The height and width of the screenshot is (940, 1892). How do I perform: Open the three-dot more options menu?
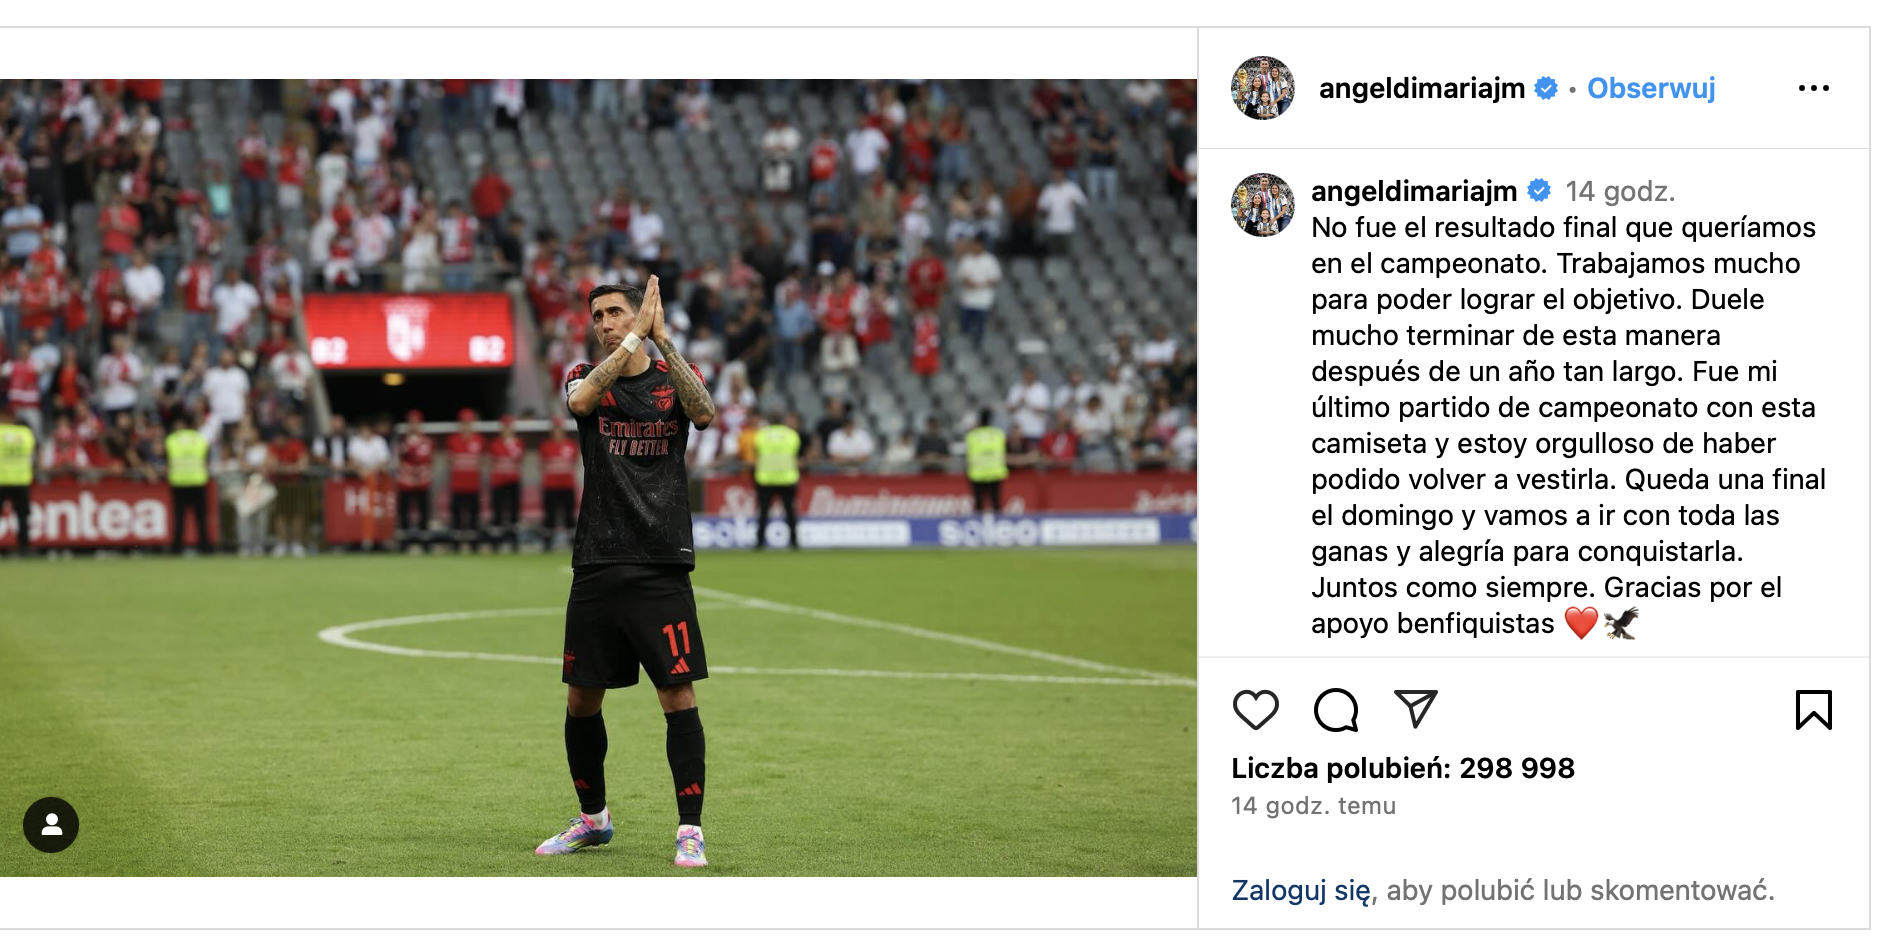[x=1813, y=88]
